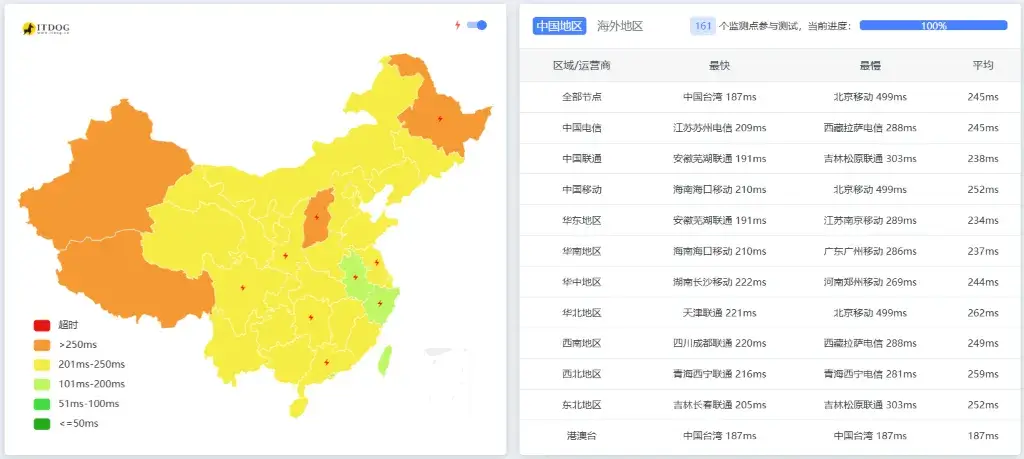Click the red 超时 legend swatch

pos(42,325)
